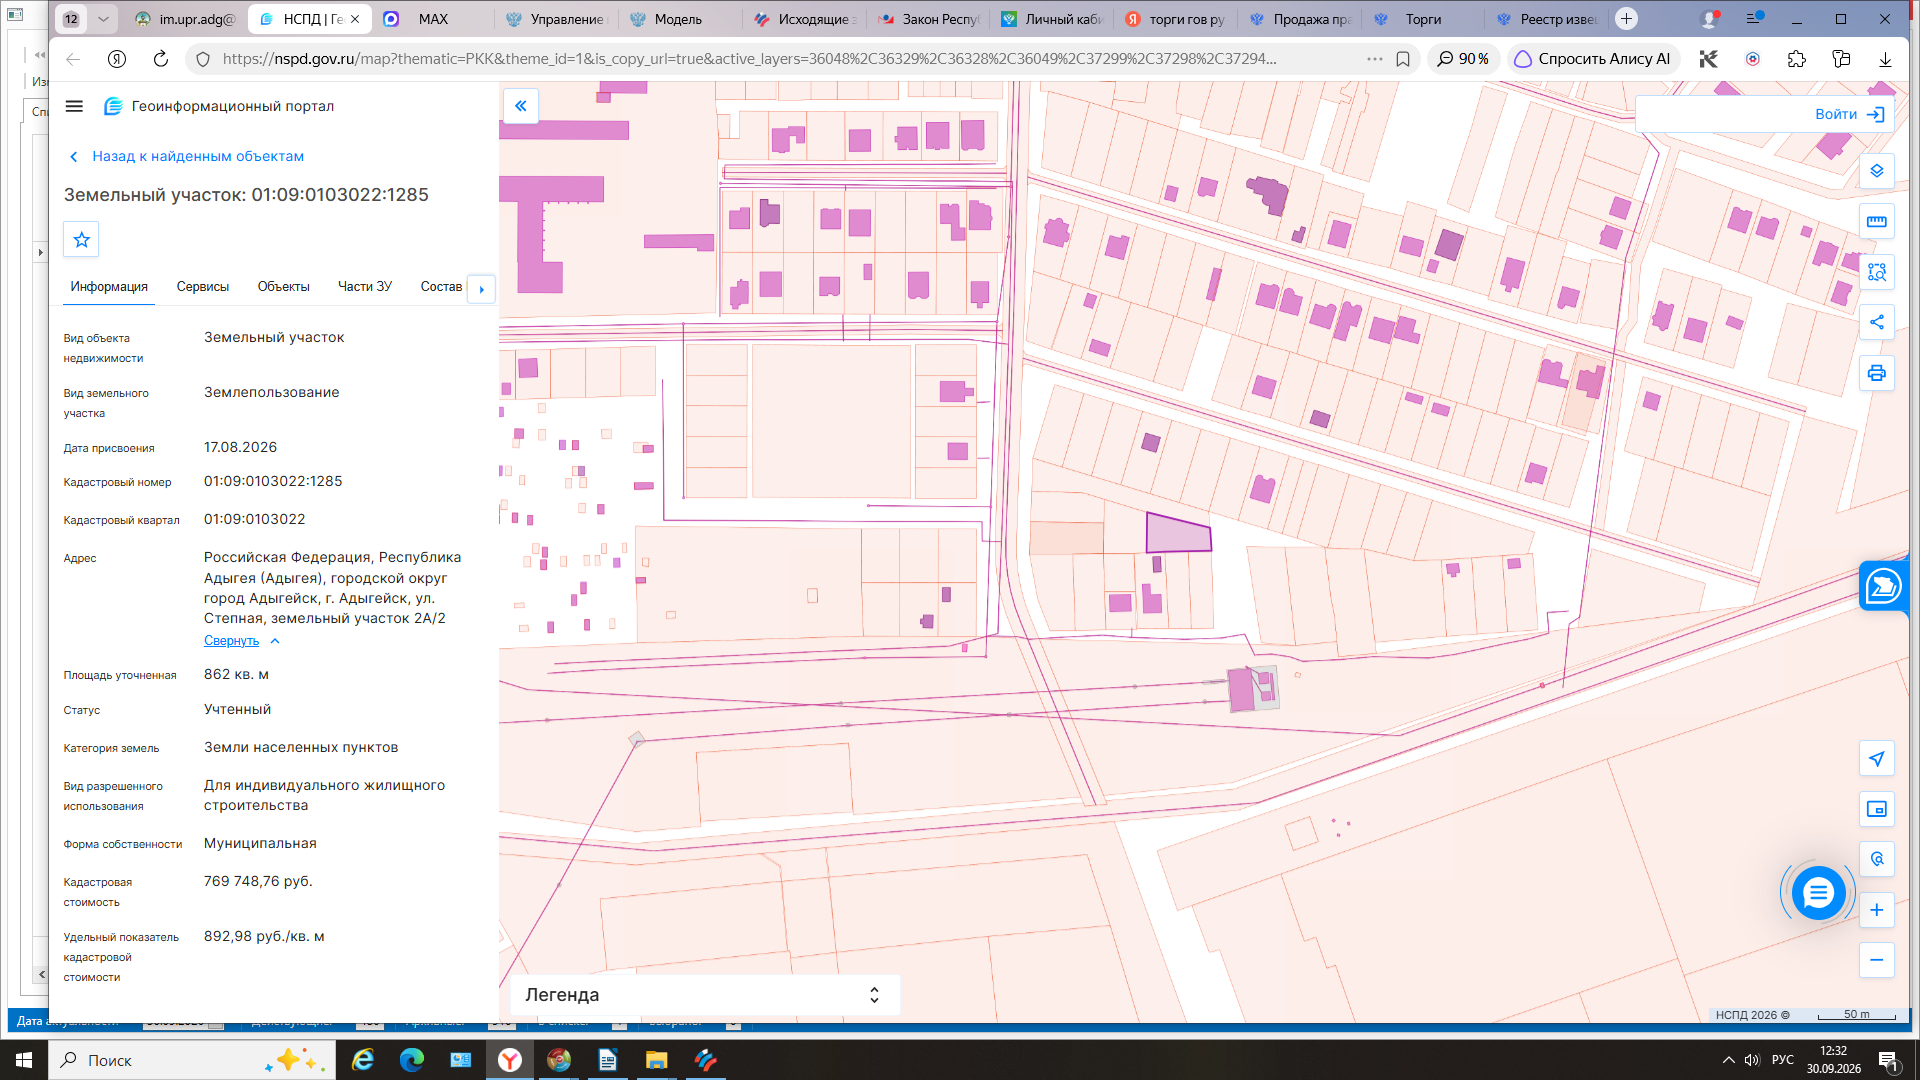Screen dimensions: 1920x1080
Task: Click the browser address bar URL
Action: click(x=749, y=59)
